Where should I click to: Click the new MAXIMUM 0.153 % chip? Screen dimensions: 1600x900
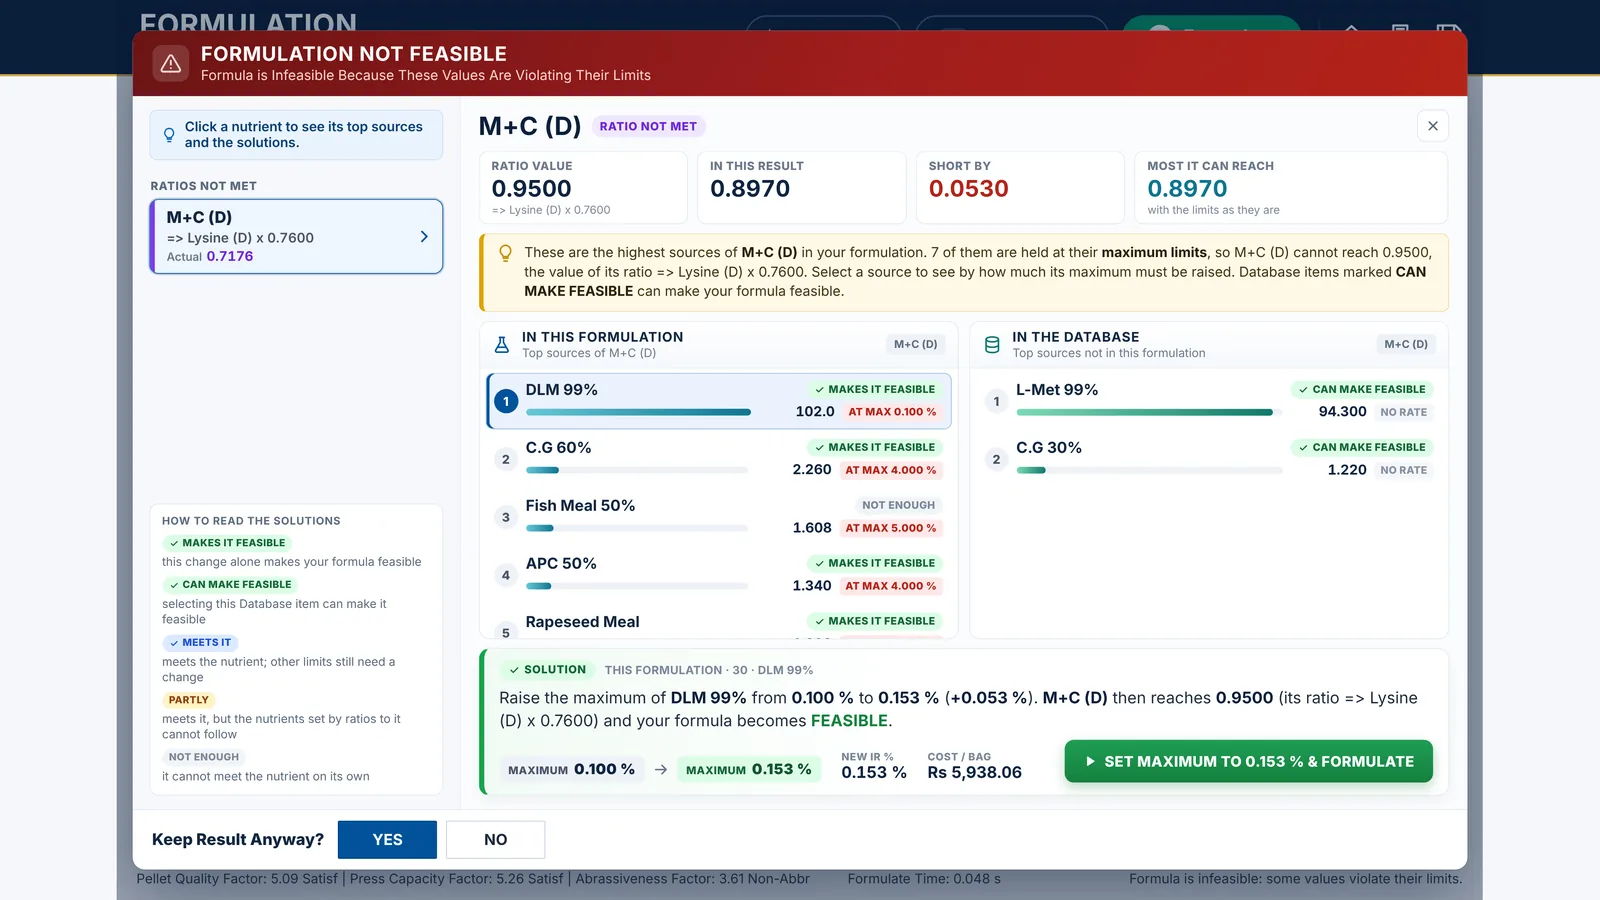click(x=748, y=769)
